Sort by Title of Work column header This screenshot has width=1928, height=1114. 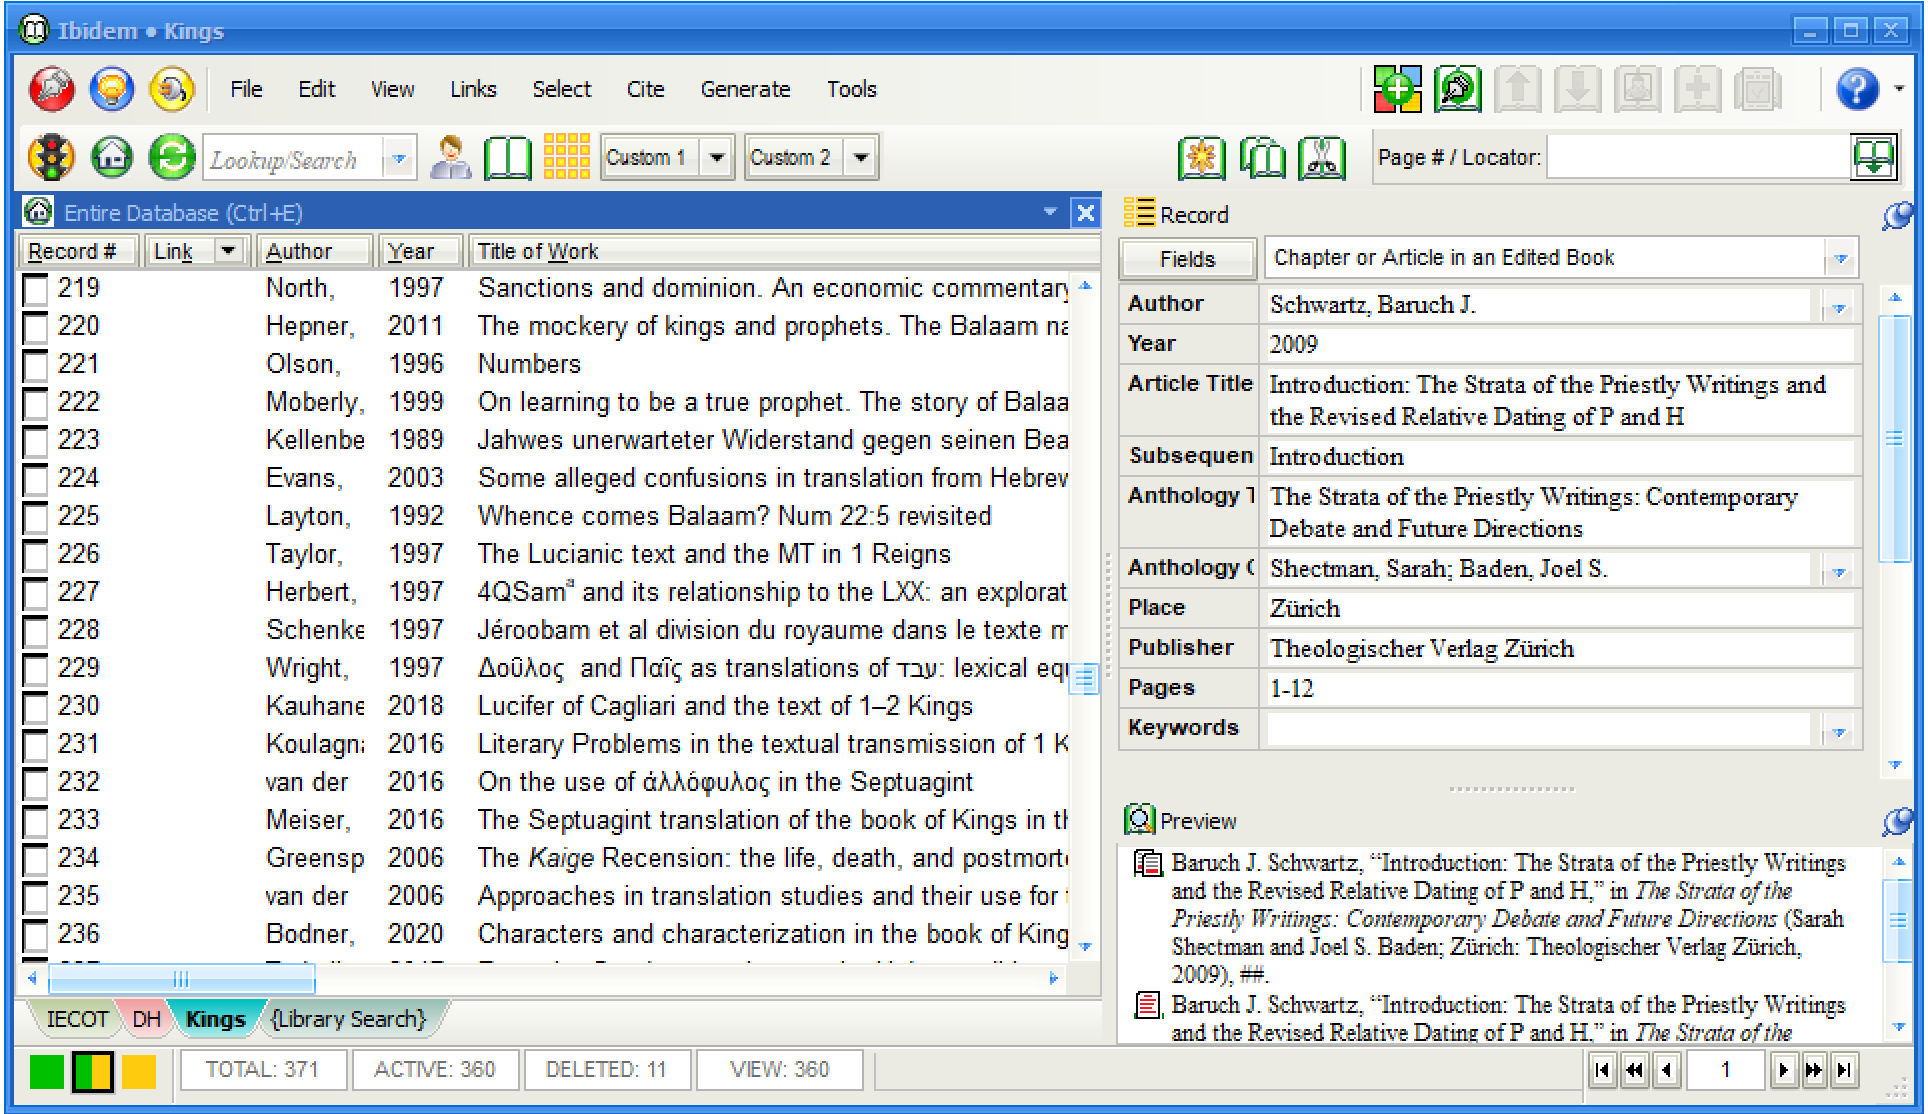(537, 252)
